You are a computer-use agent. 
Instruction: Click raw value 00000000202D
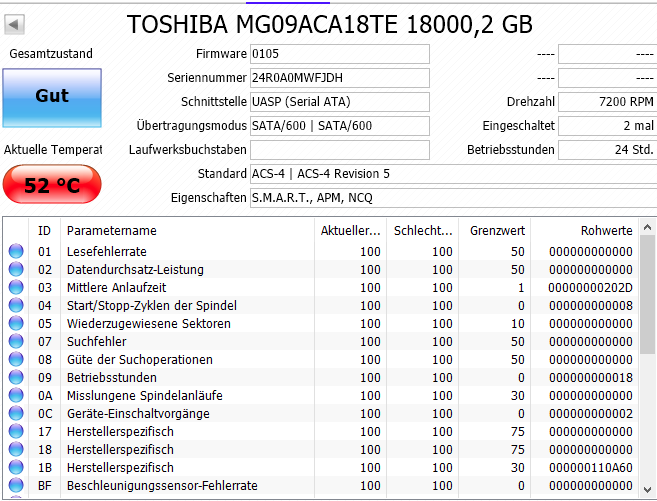(590, 287)
